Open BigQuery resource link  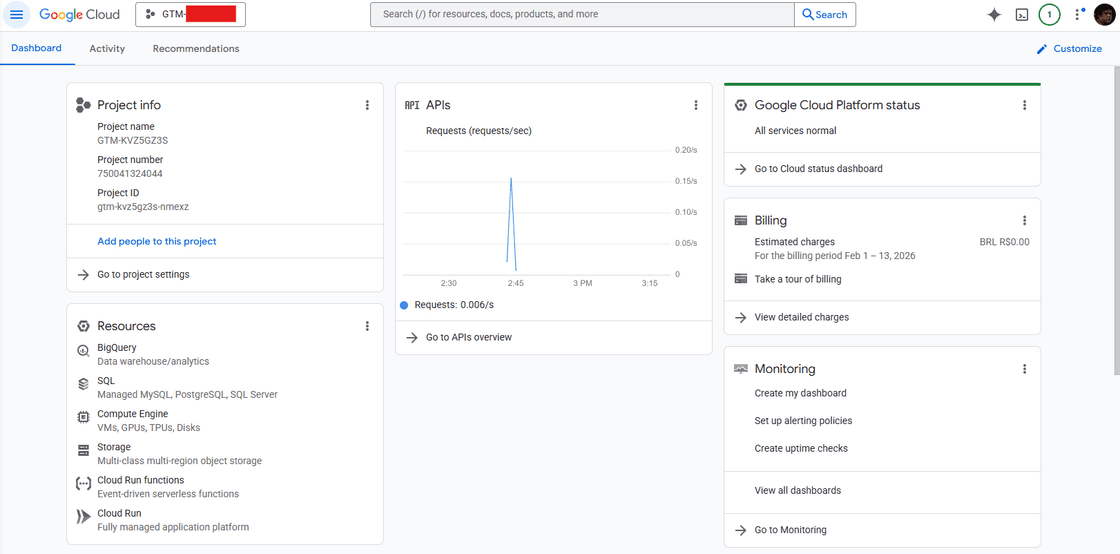coord(117,348)
